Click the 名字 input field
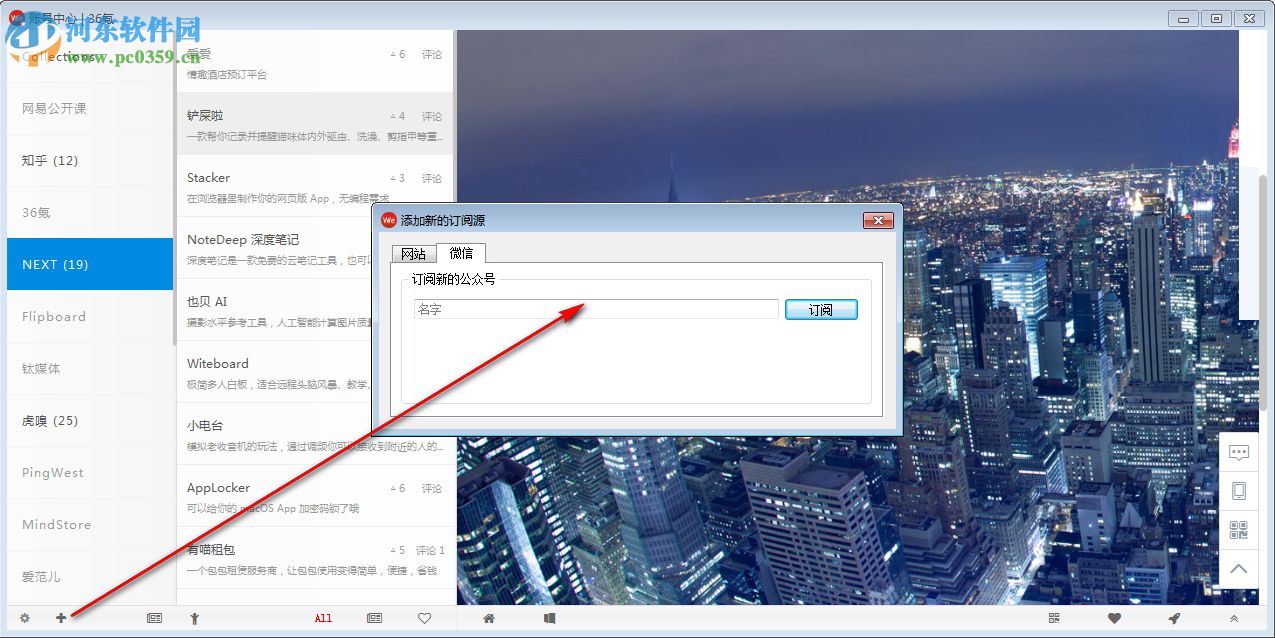Viewport: 1275px width, 638px height. (x=595, y=309)
